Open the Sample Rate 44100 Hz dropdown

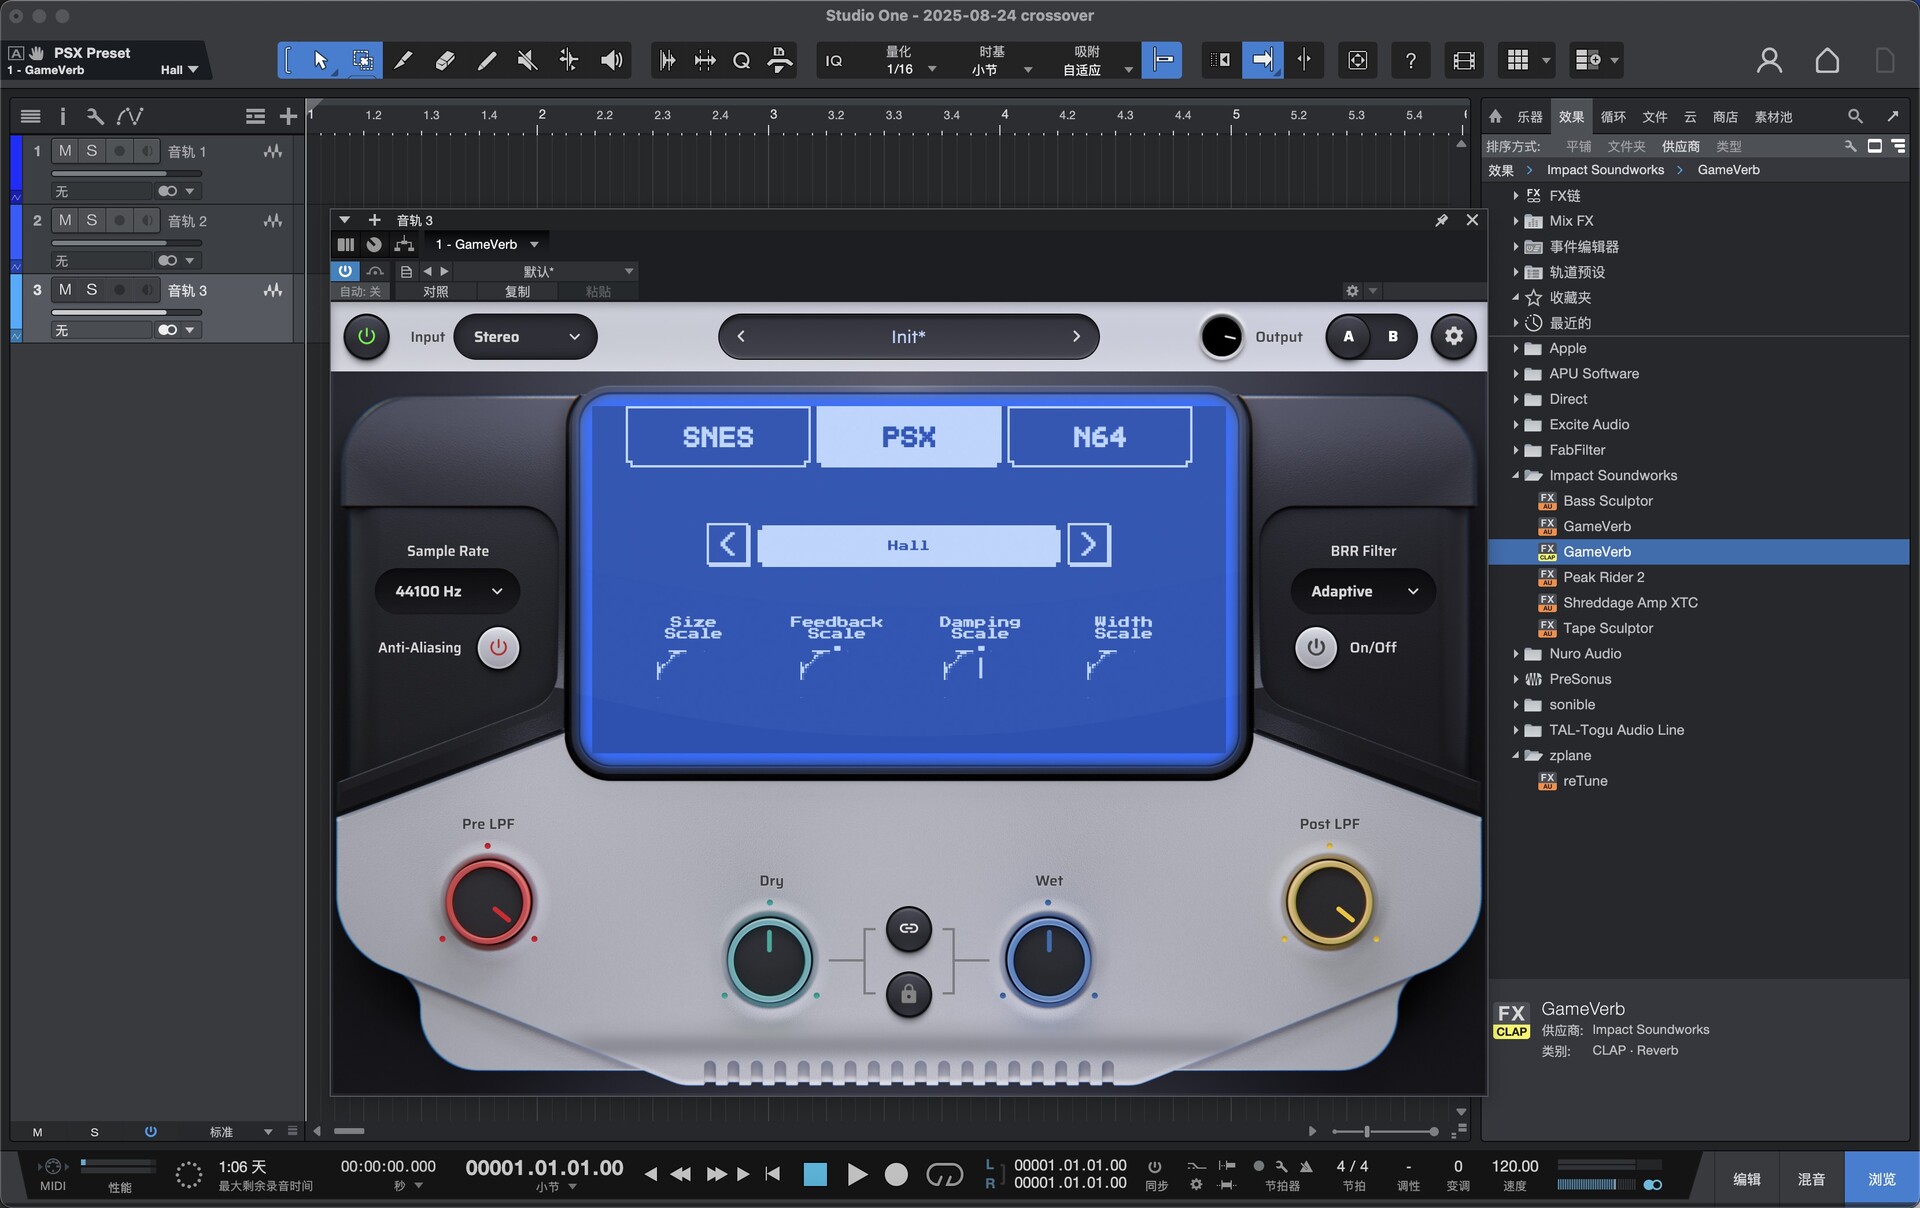click(447, 591)
